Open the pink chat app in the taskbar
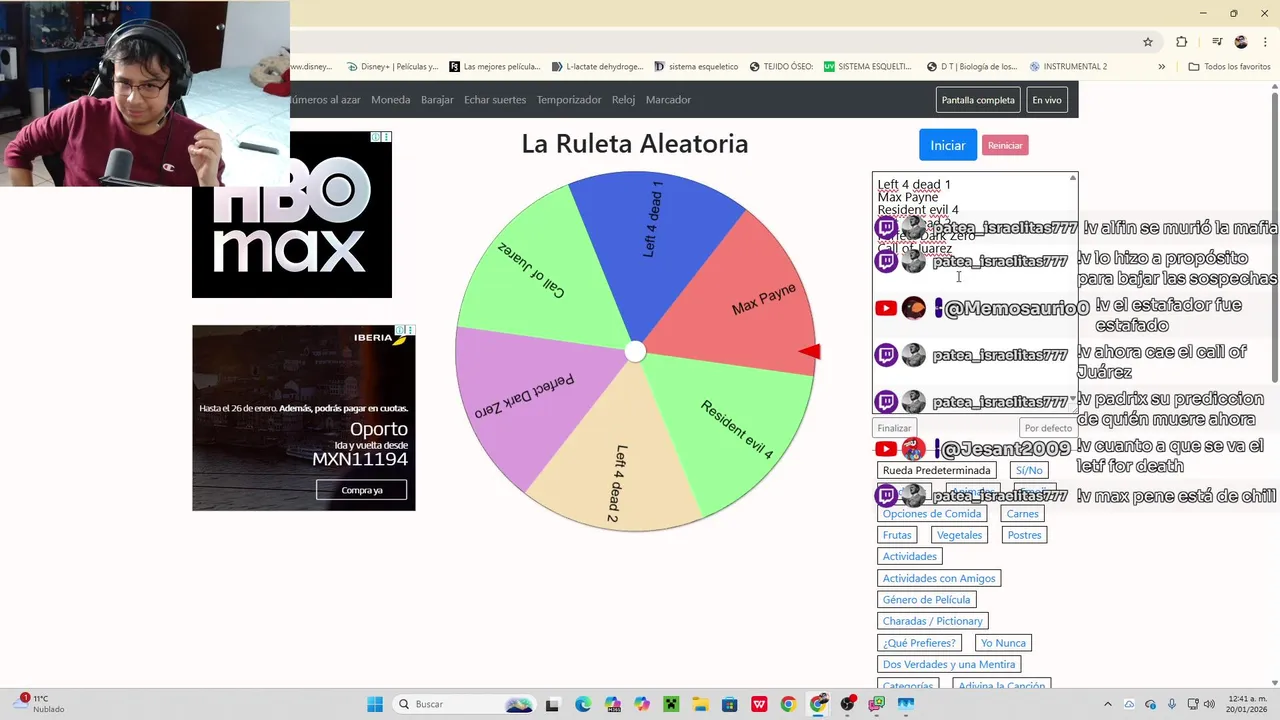Viewport: 1280px width, 720px height. point(877,704)
